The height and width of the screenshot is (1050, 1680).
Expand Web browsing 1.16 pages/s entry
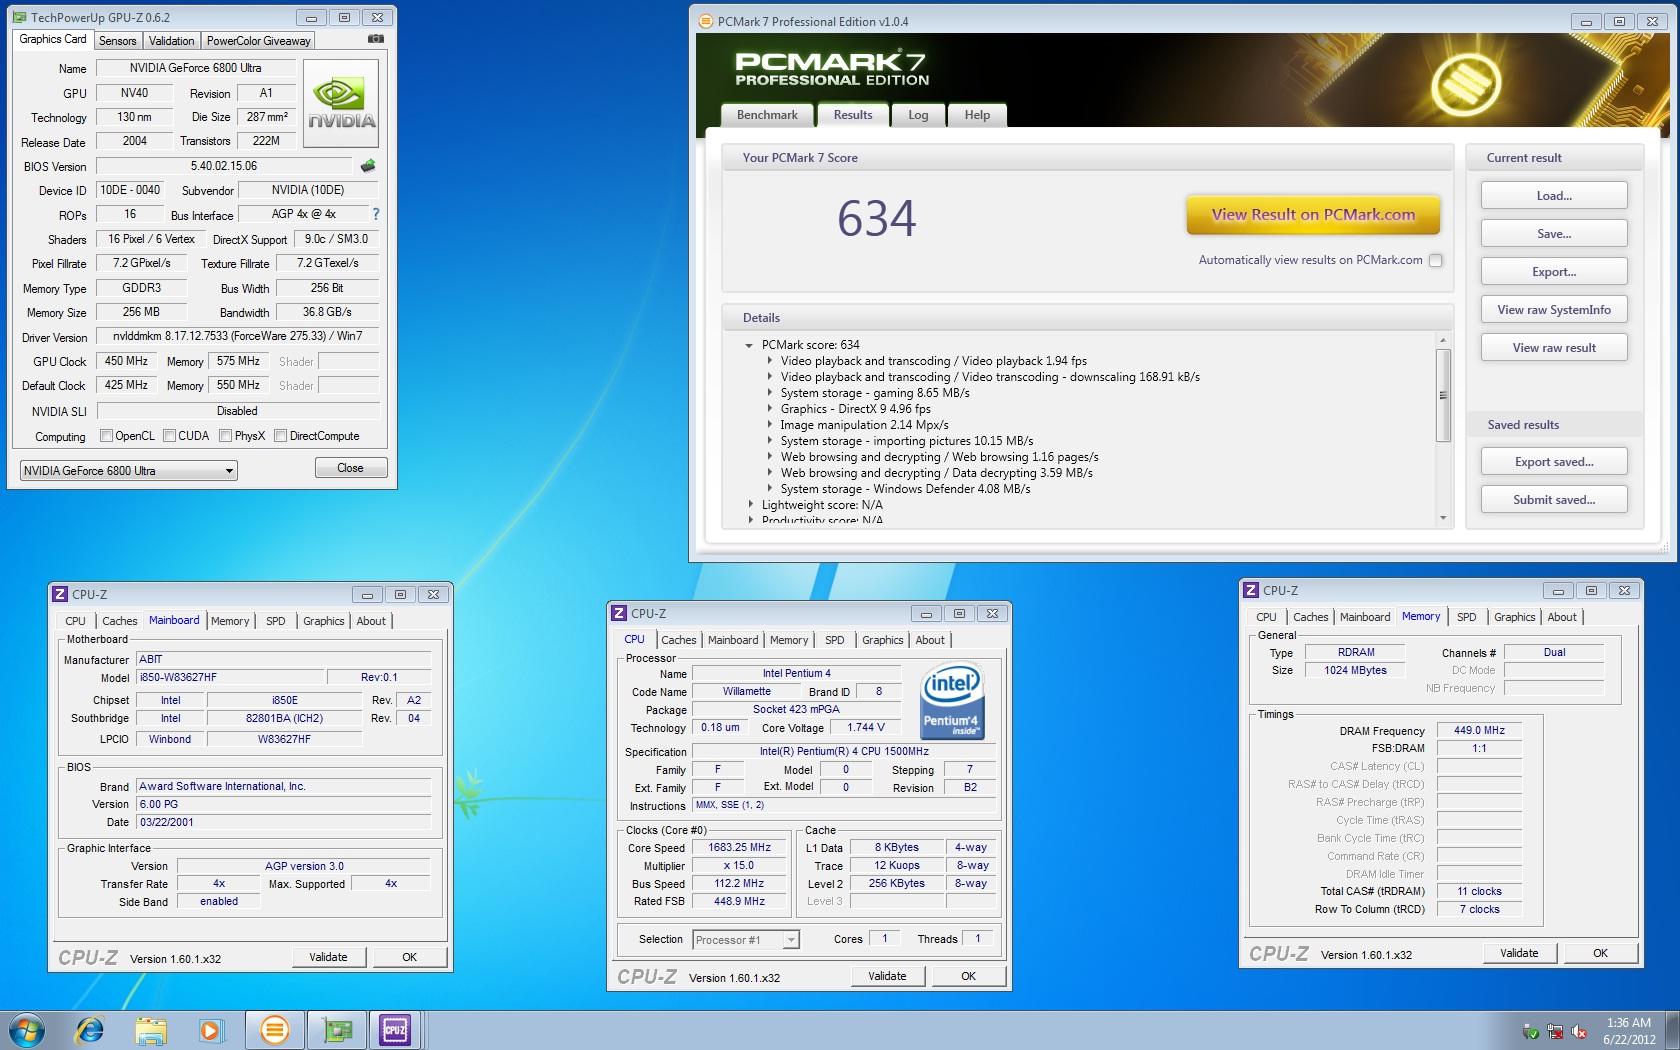(x=769, y=457)
